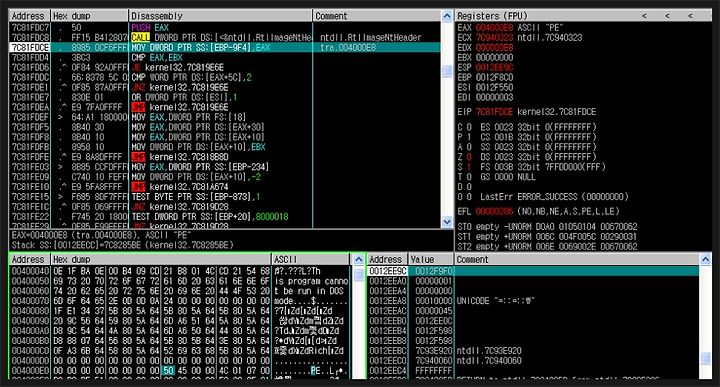Select the ESI register value 0012F550
Viewport: 720px width, 387px height.
click(x=494, y=87)
